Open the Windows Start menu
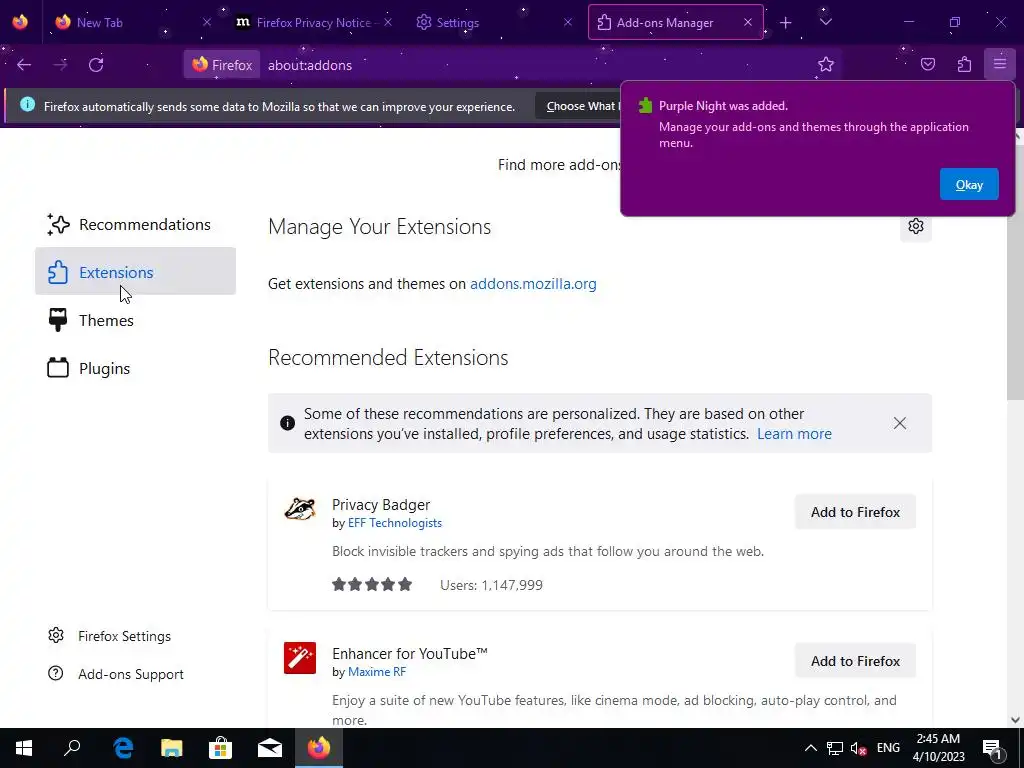This screenshot has width=1024, height=768. [x=24, y=748]
